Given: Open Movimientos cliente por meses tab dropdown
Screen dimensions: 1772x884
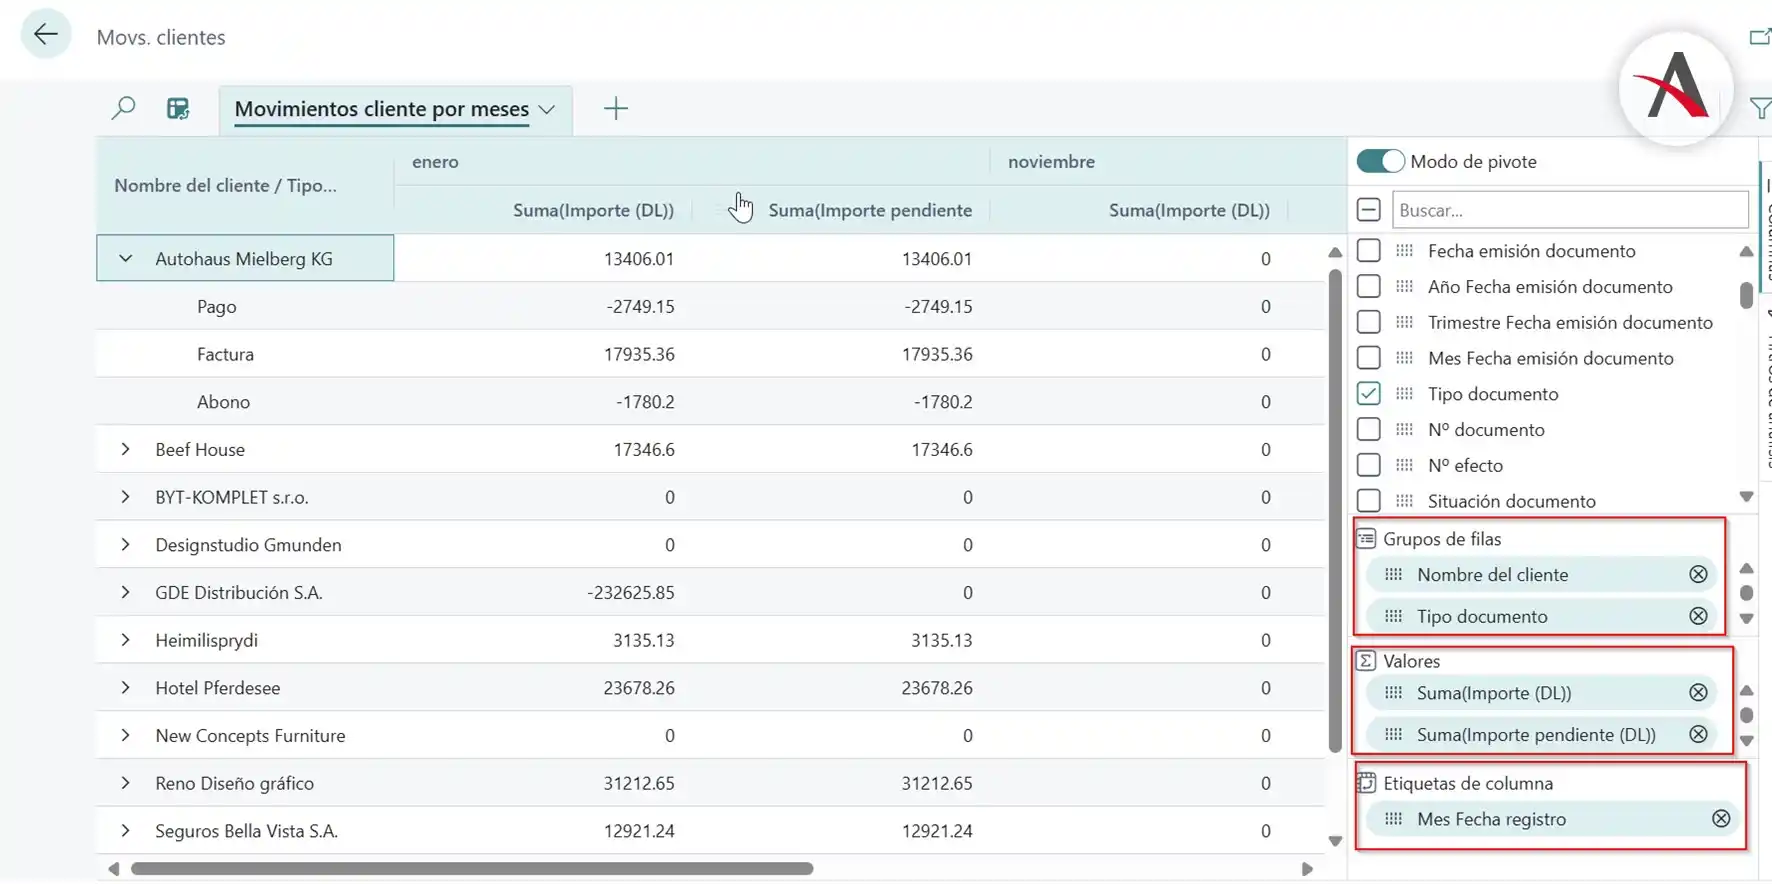Looking at the screenshot, I should (547, 109).
